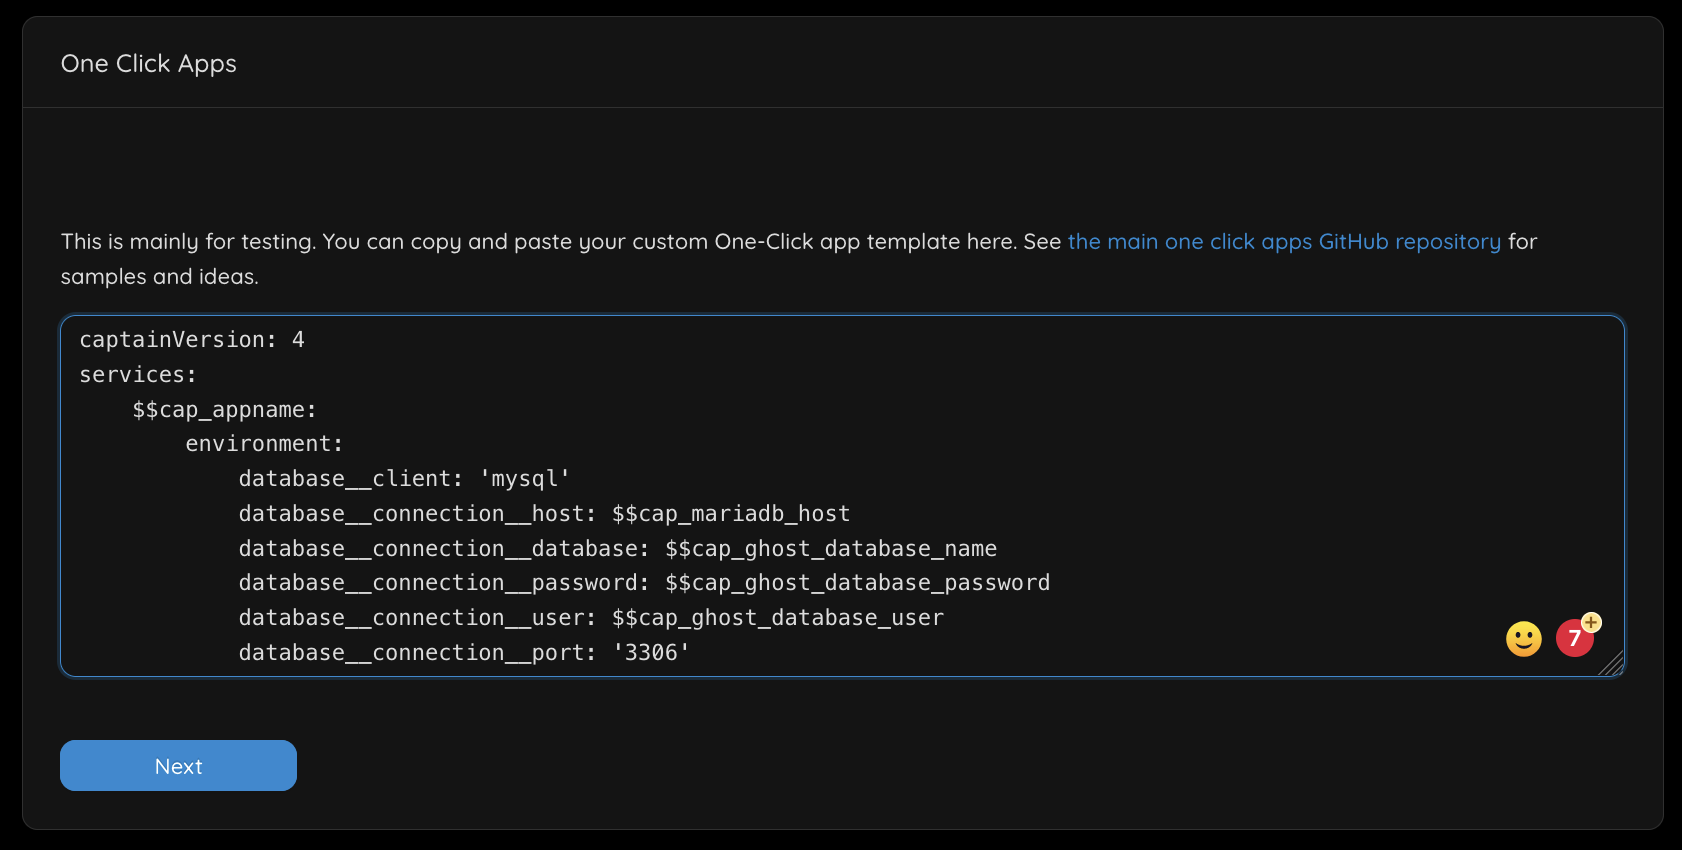This screenshot has width=1682, height=850.
Task: Click the port value '3306'
Action: click(x=651, y=653)
